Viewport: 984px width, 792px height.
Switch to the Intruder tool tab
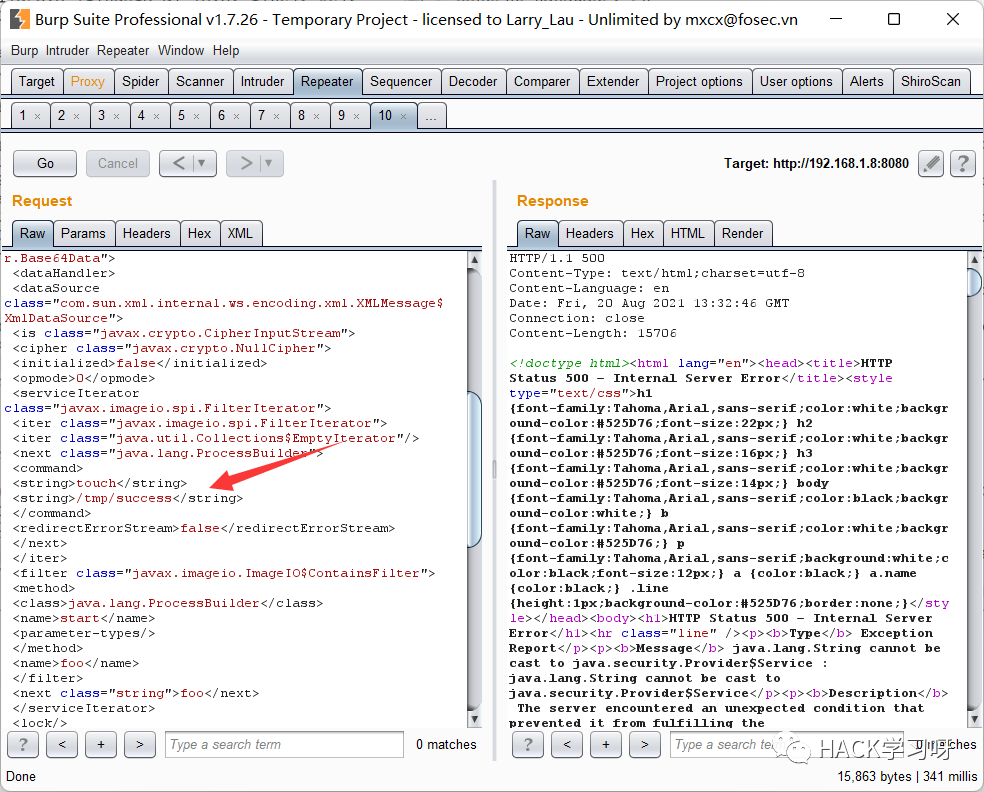[262, 82]
